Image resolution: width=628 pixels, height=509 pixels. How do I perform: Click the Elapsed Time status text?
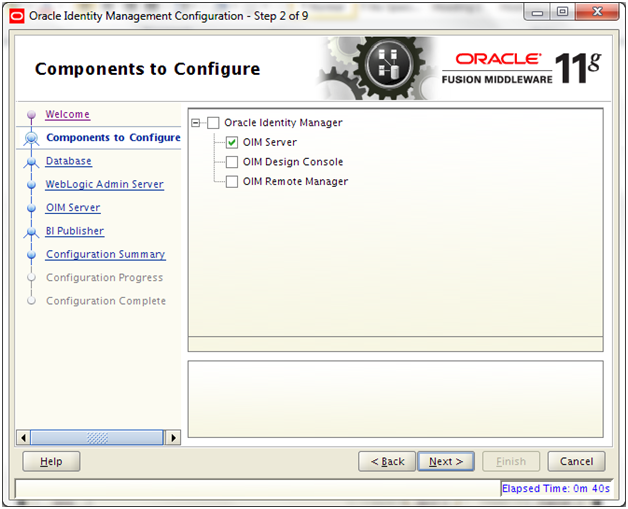tap(556, 489)
